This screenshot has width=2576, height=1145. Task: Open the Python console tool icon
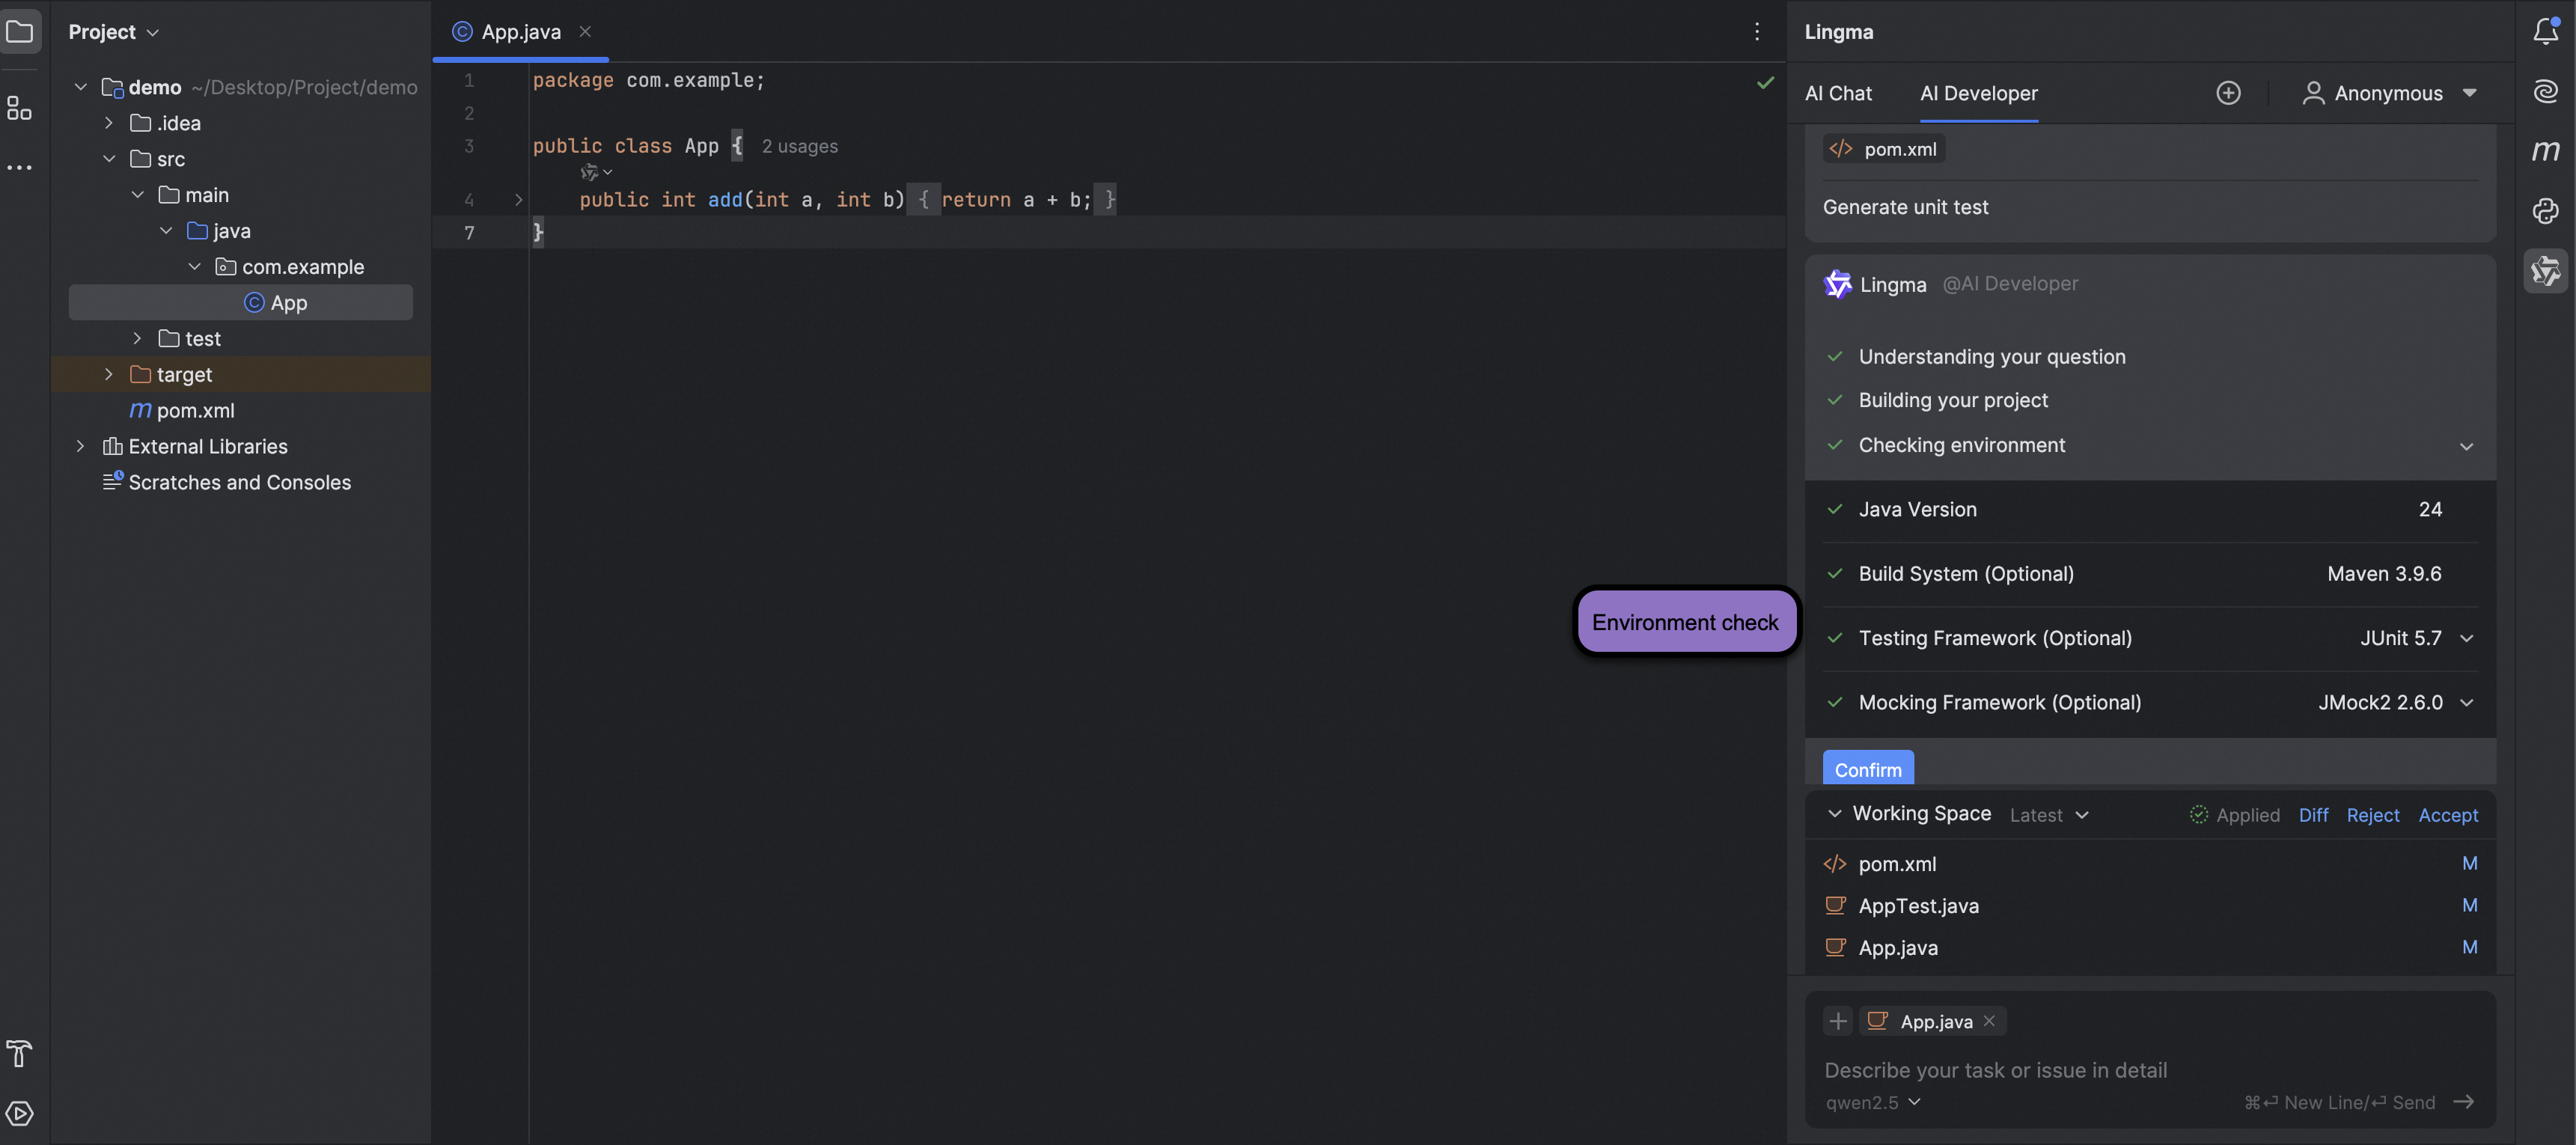pos(2545,211)
